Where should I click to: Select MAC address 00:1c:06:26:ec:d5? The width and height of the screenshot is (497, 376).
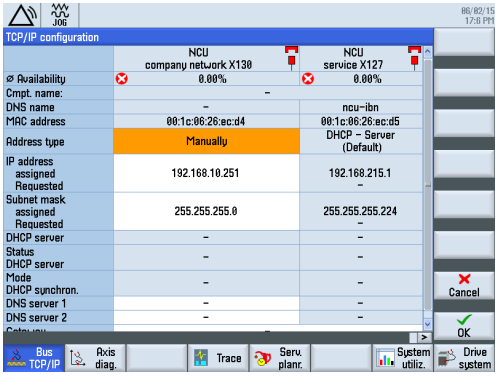(361, 121)
